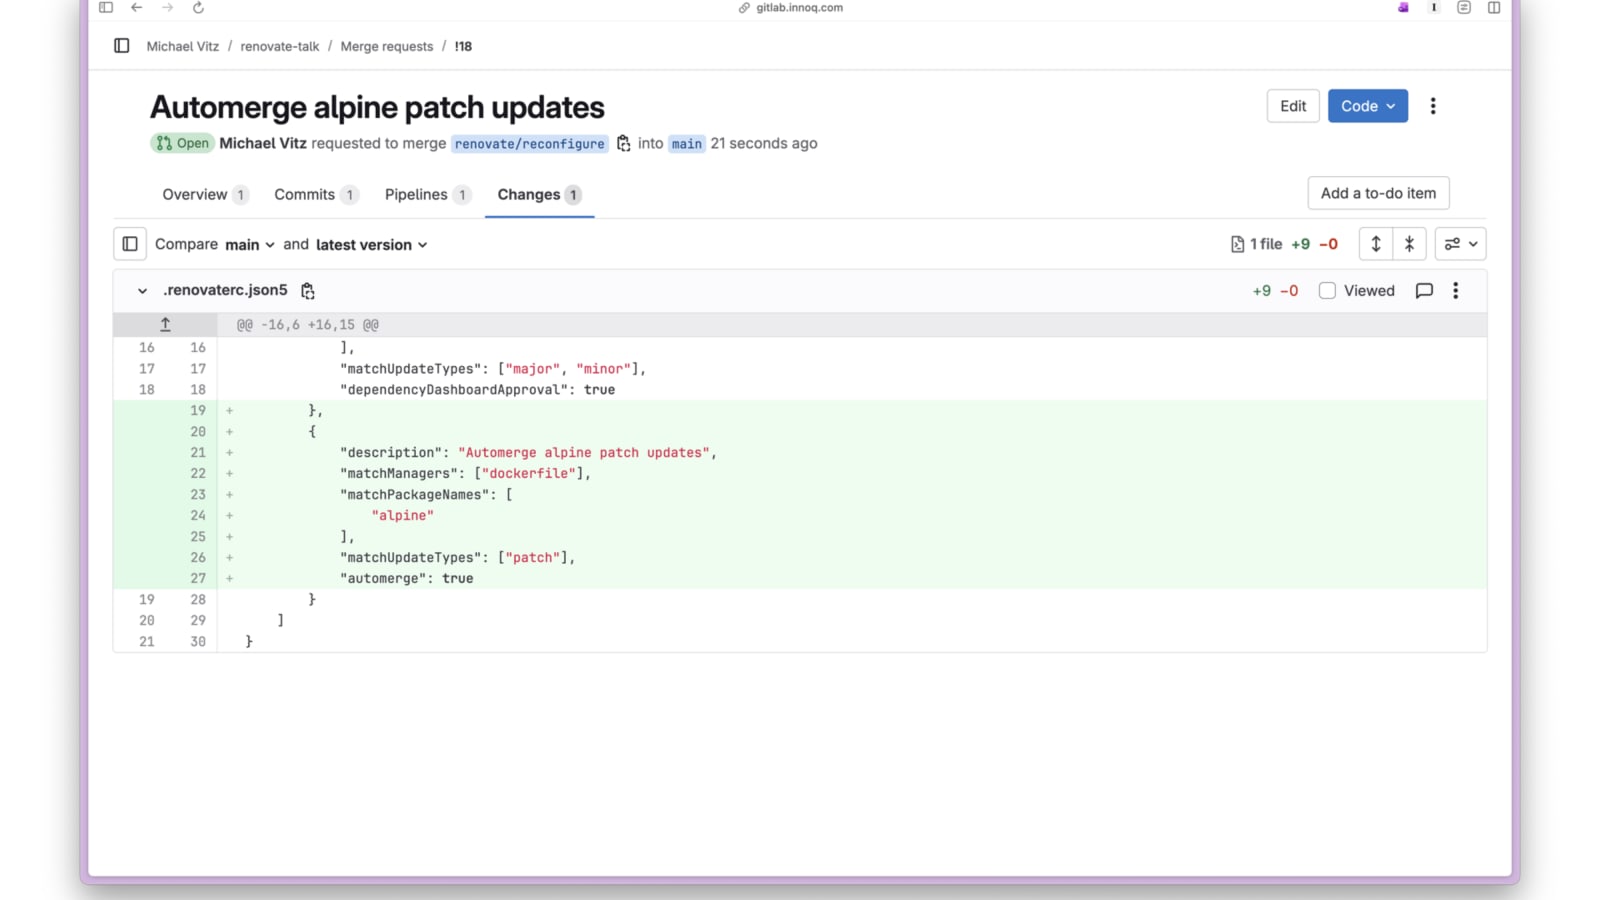Click the "21 seconds ago" timestamp
This screenshot has width=1600, height=900.
[x=764, y=143]
